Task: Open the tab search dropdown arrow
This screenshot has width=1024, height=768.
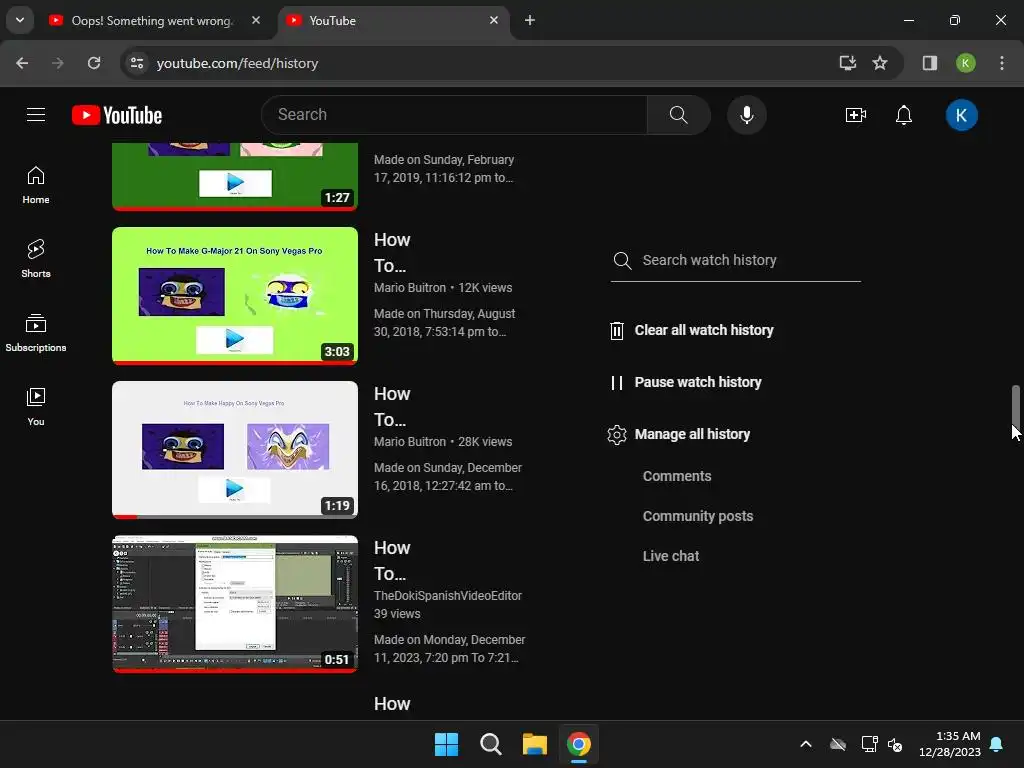Action: [x=20, y=20]
